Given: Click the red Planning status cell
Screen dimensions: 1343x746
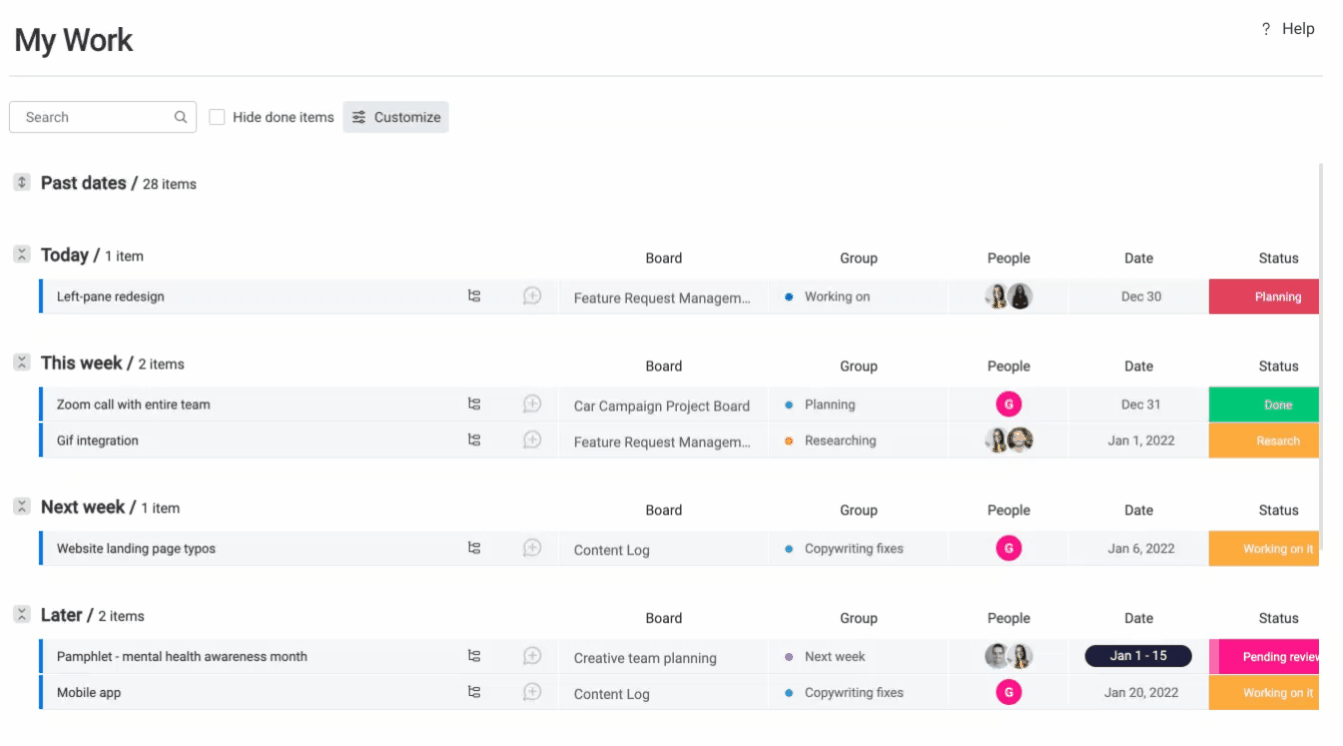Looking at the screenshot, I should [x=1264, y=297].
